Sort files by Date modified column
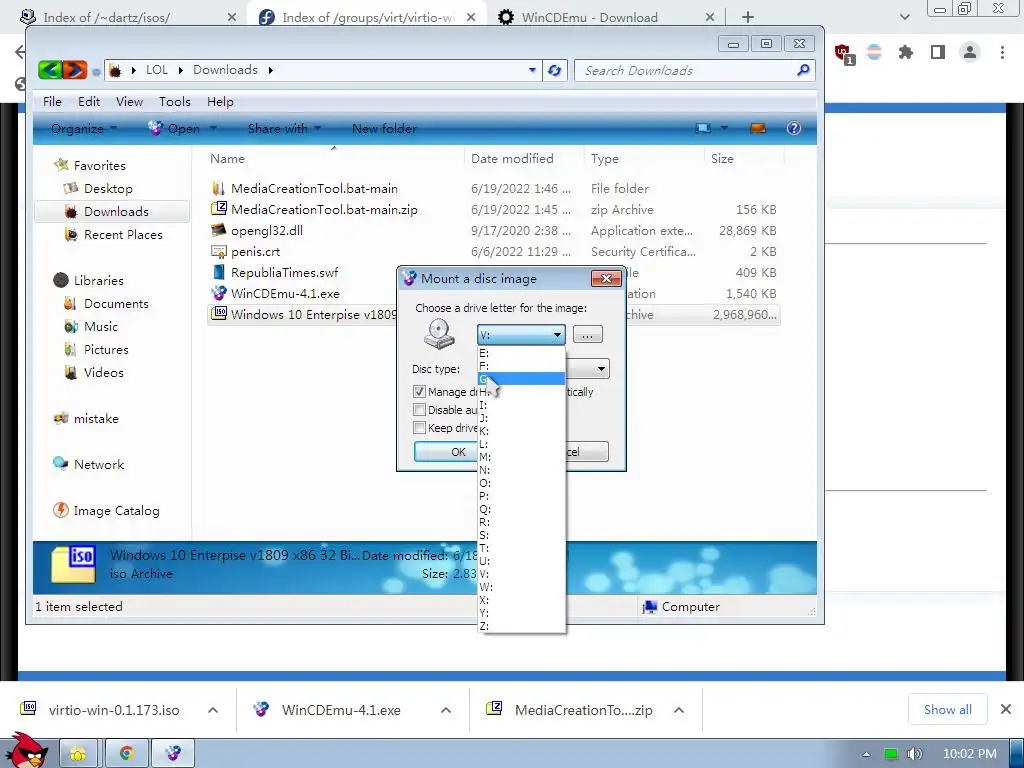The width and height of the screenshot is (1024, 768). pos(512,159)
